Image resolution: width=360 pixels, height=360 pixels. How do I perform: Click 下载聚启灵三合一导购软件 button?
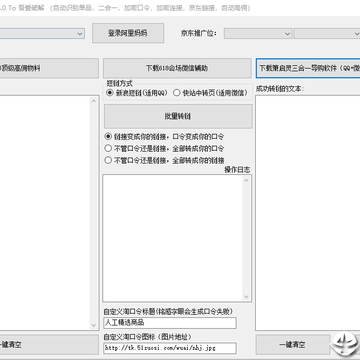[x=308, y=68]
